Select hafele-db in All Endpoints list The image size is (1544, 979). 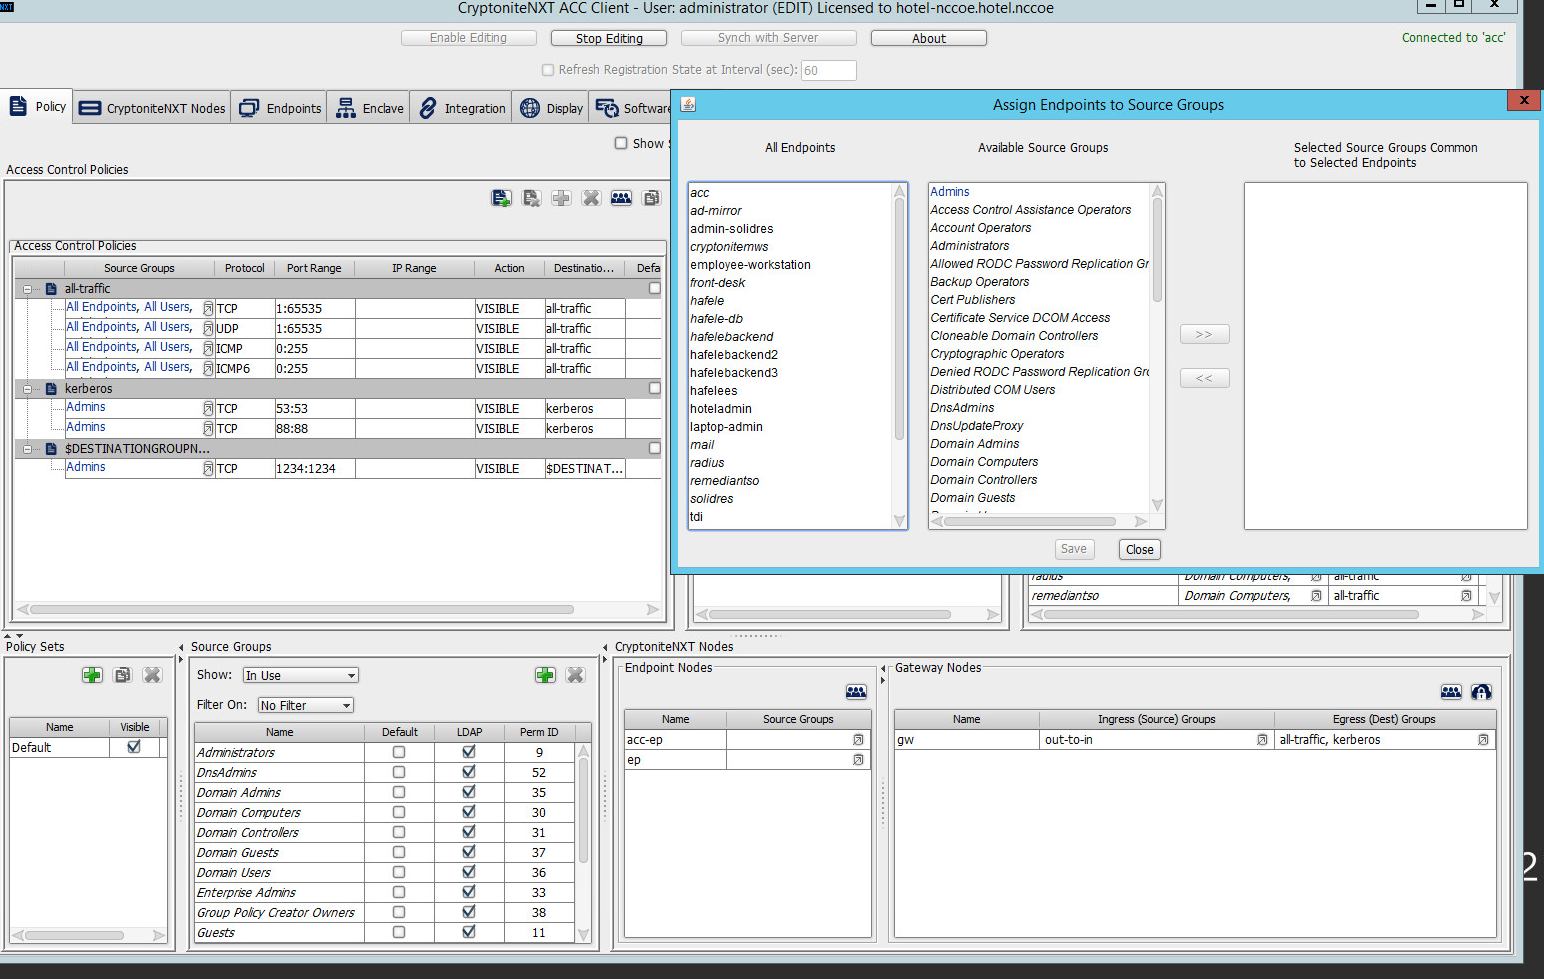tap(716, 319)
